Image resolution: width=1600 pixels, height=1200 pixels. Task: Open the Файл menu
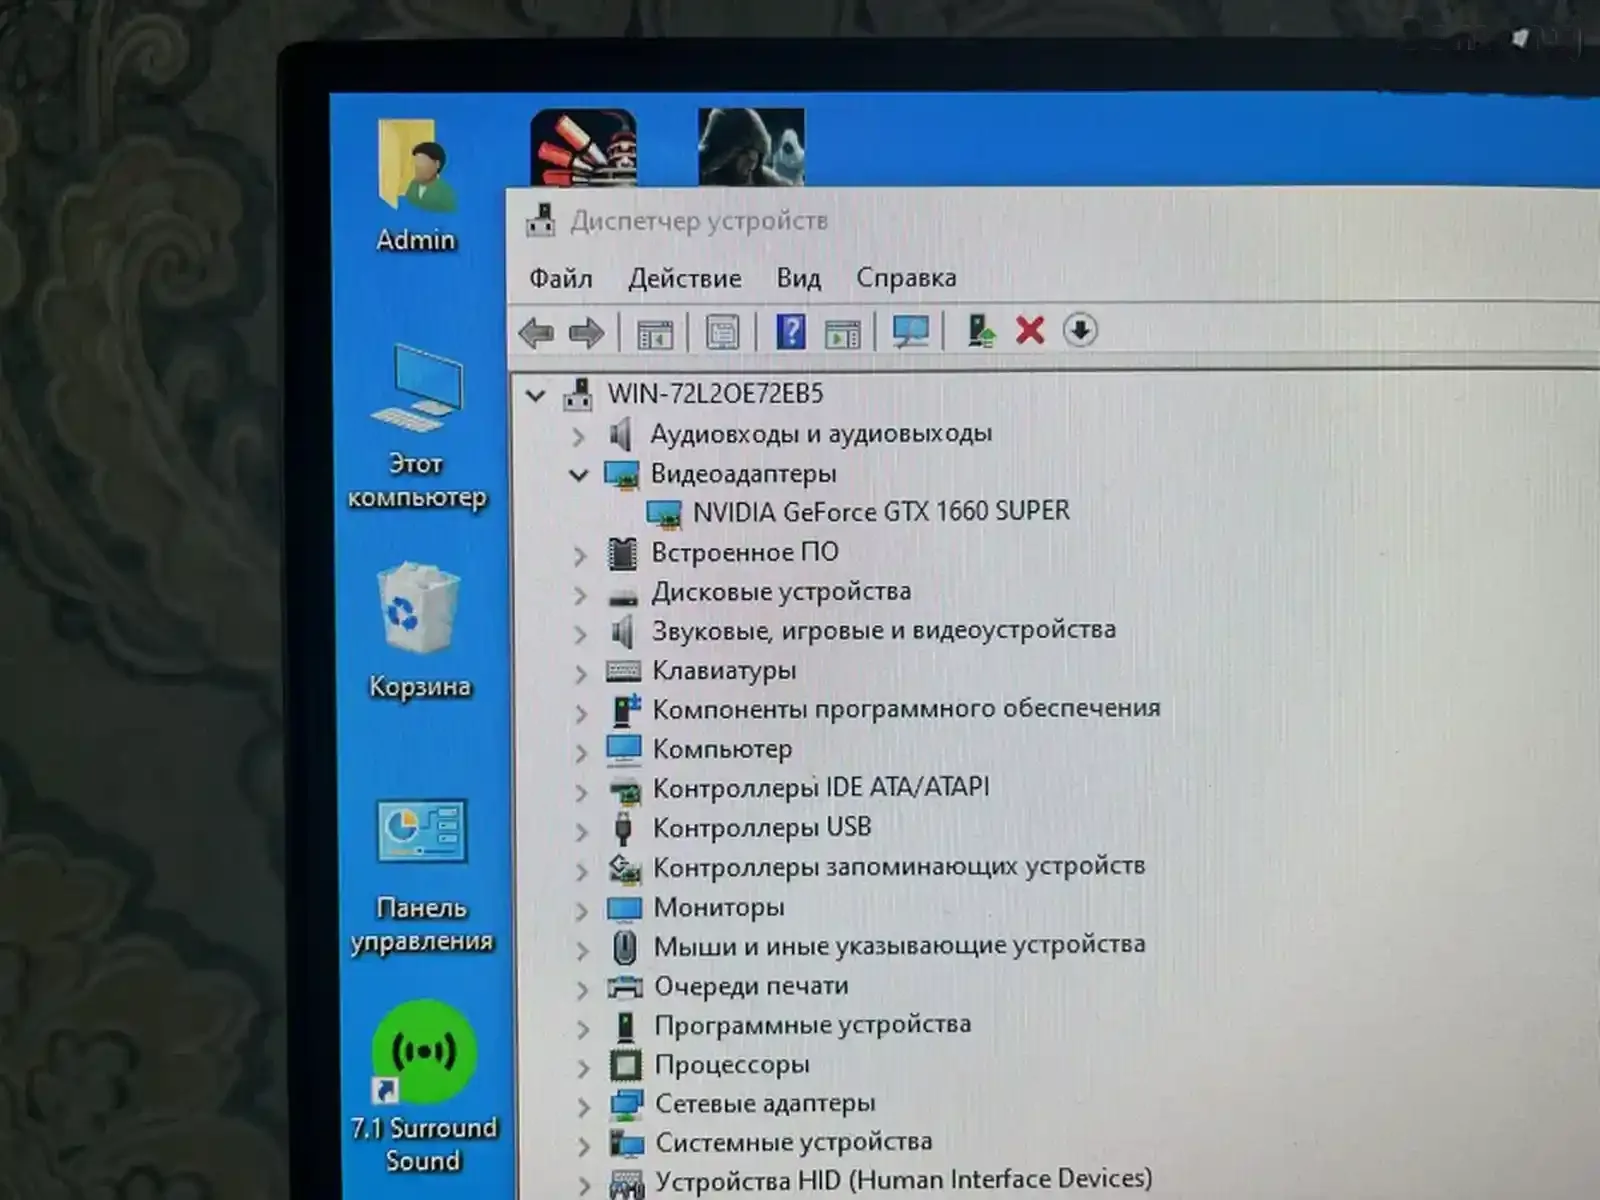pos(561,278)
